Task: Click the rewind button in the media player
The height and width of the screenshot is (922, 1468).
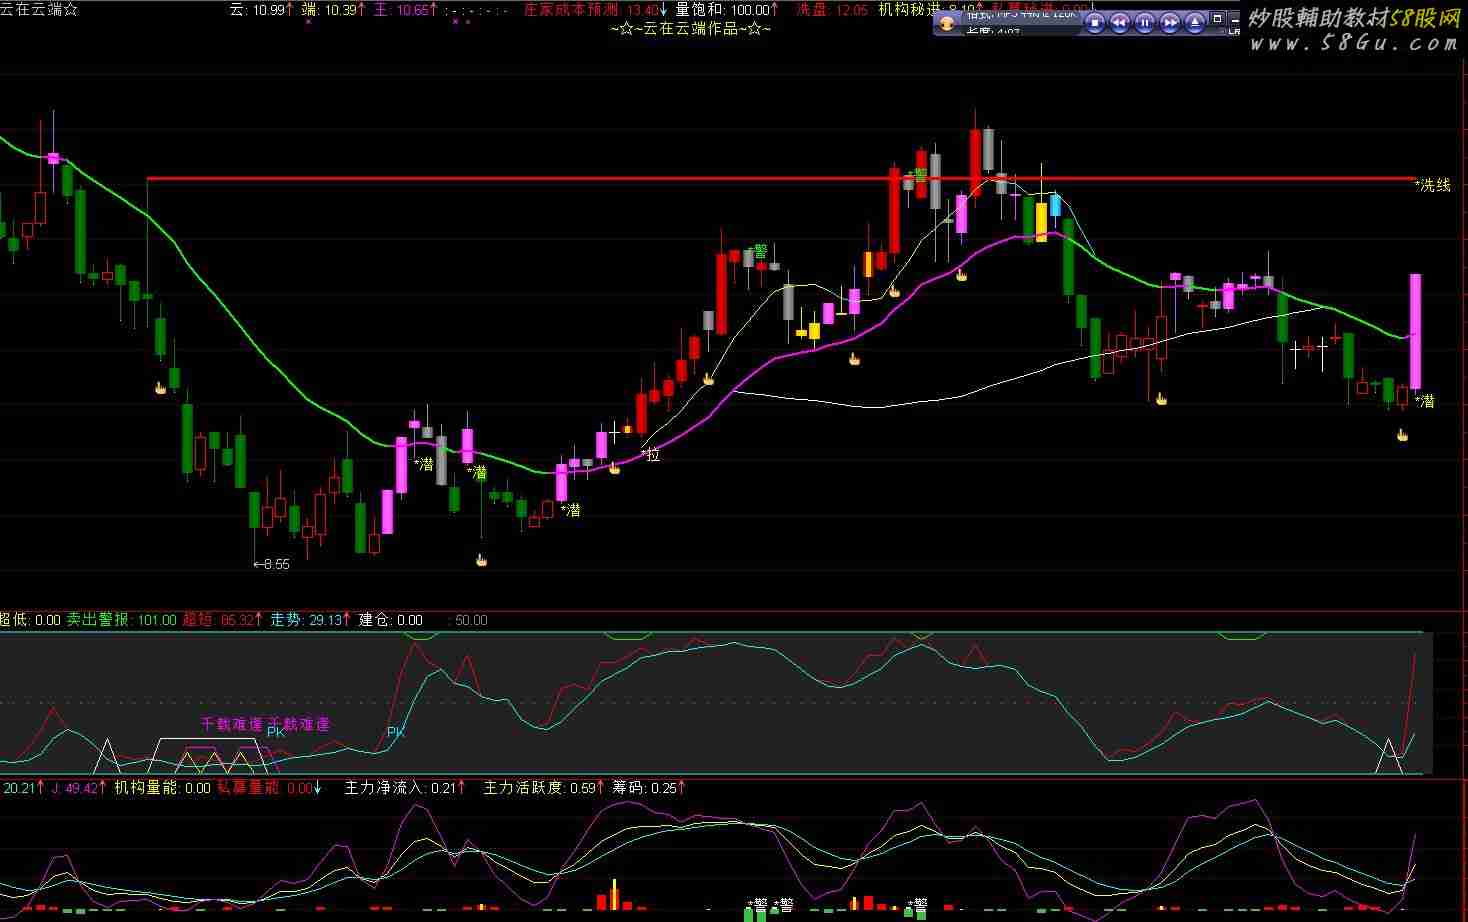Action: [1120, 23]
